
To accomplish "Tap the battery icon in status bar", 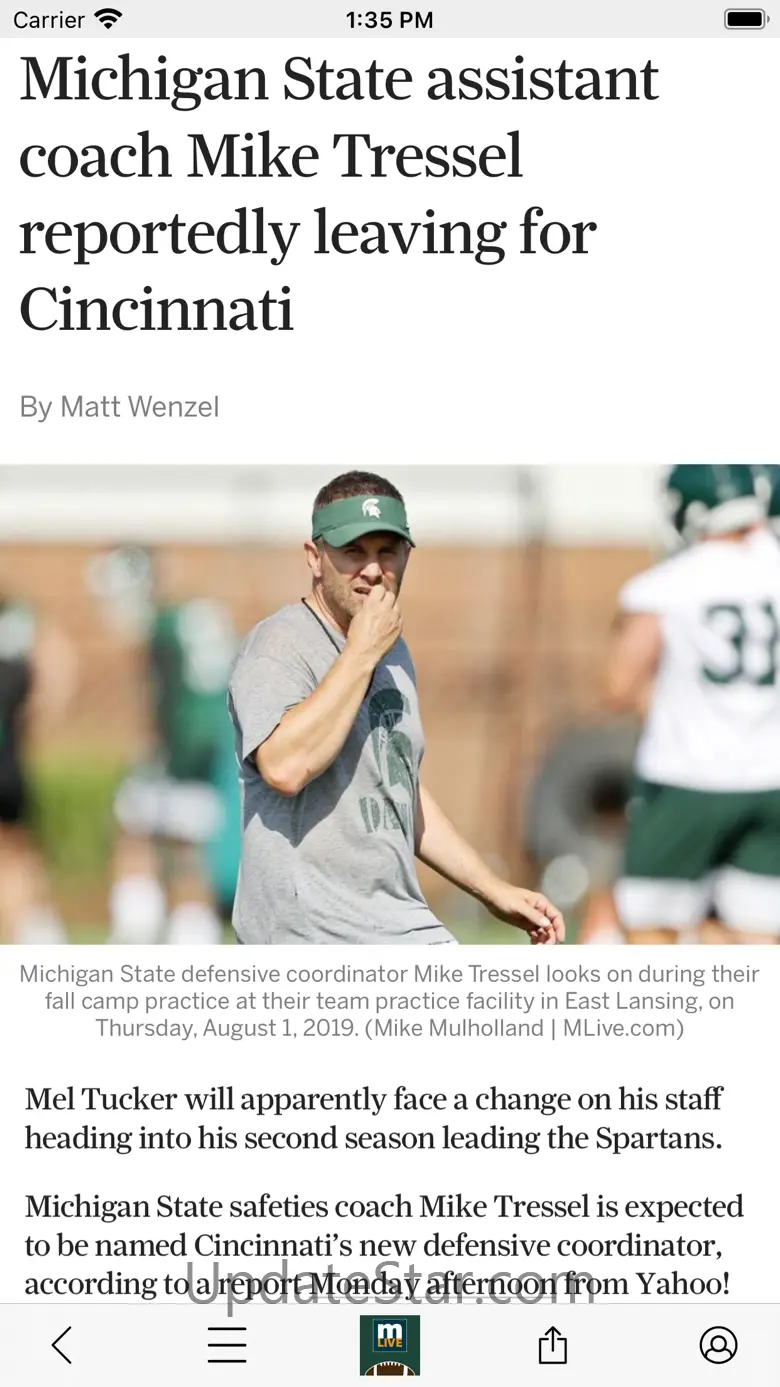I will (746, 19).
